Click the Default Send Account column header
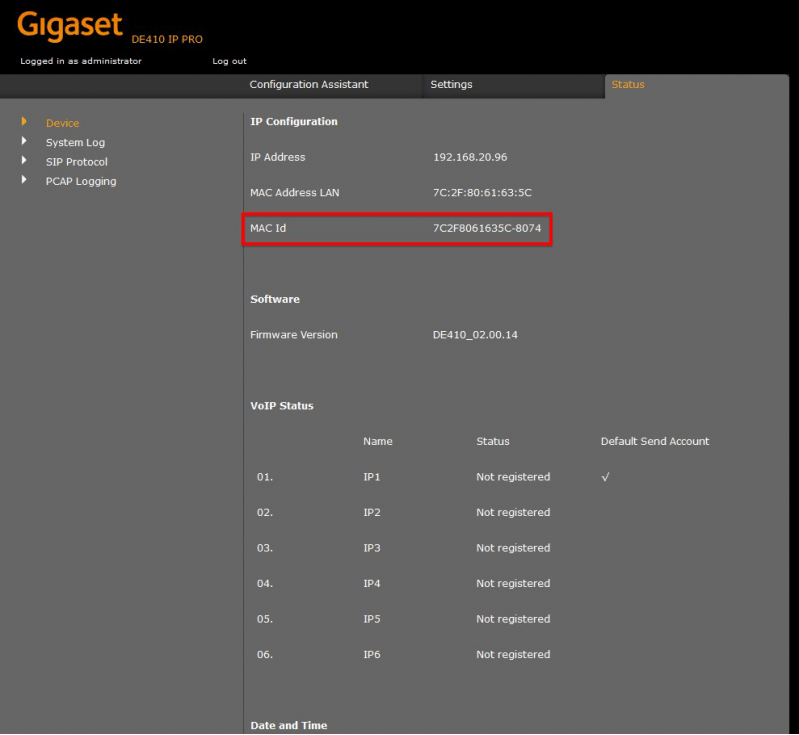799x735 pixels. (655, 441)
